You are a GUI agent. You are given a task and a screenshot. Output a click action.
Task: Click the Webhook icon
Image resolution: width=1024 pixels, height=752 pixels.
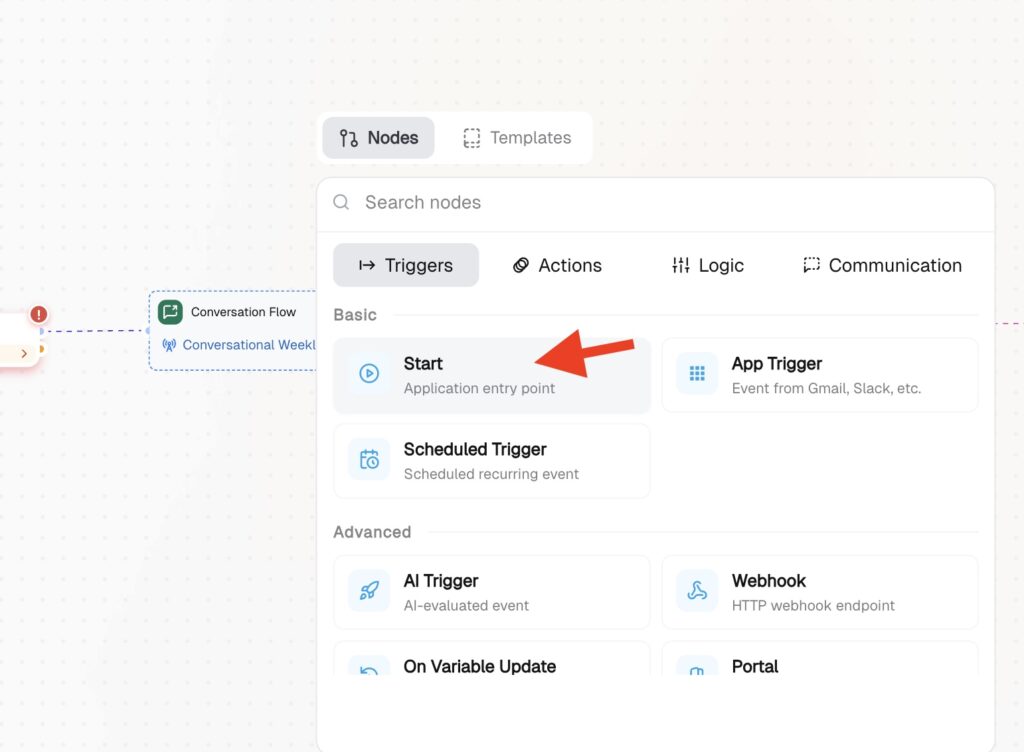pyautogui.click(x=697, y=591)
